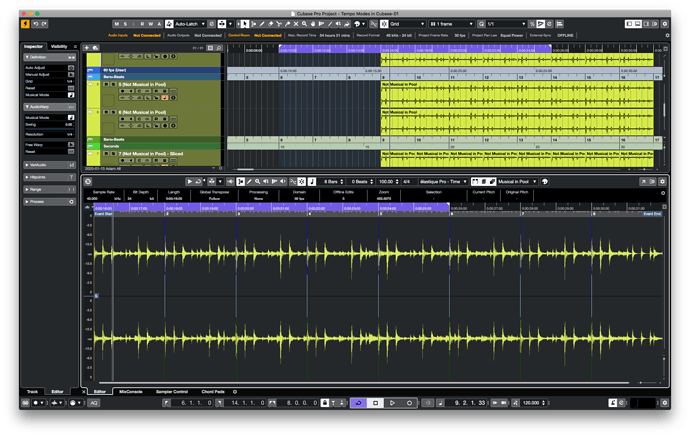Open the Auto-Latch automation mode dropdown
The height and width of the screenshot is (437, 690).
(190, 23)
